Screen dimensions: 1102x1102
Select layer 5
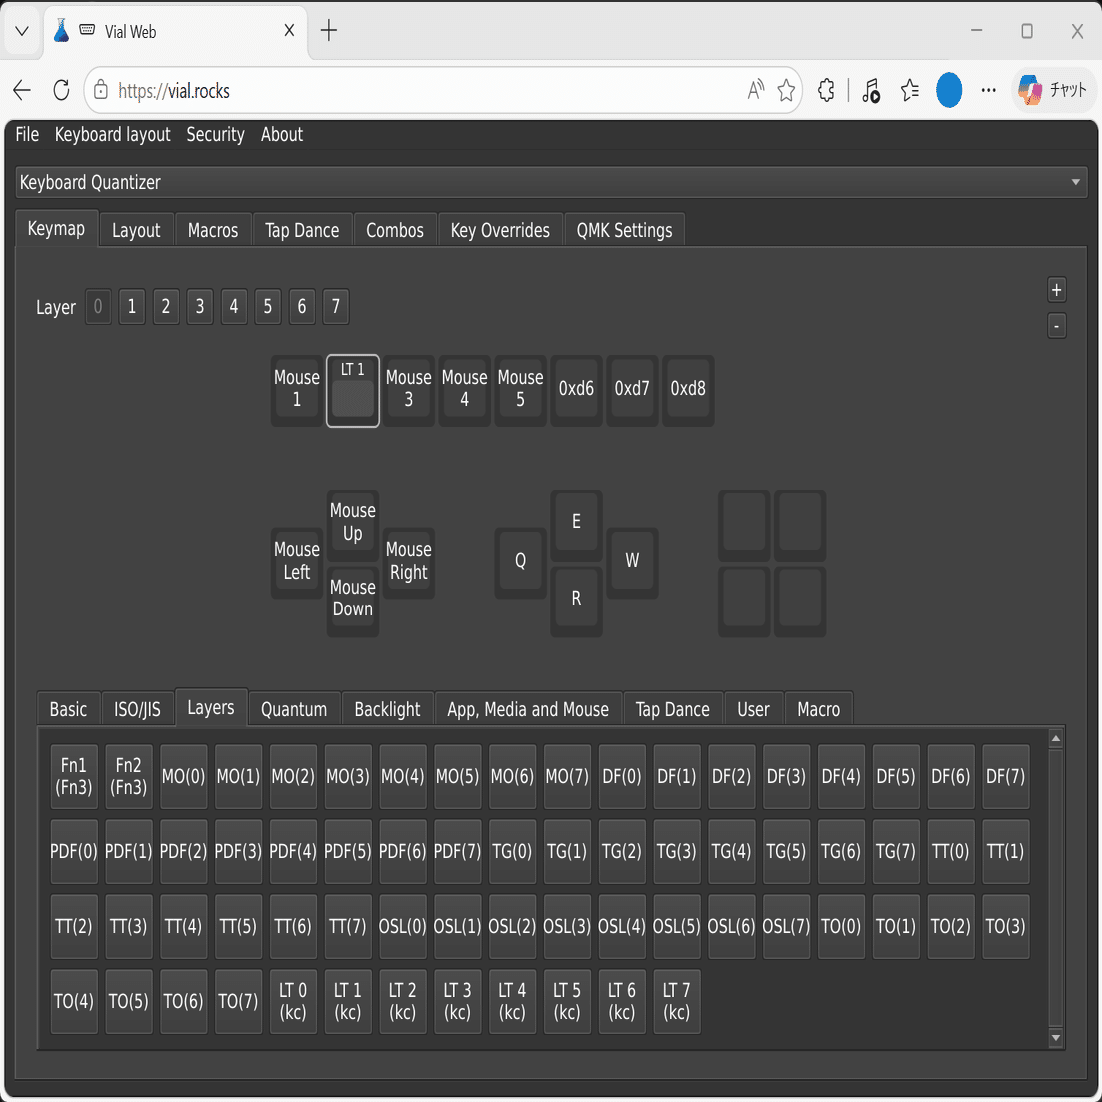pos(268,306)
